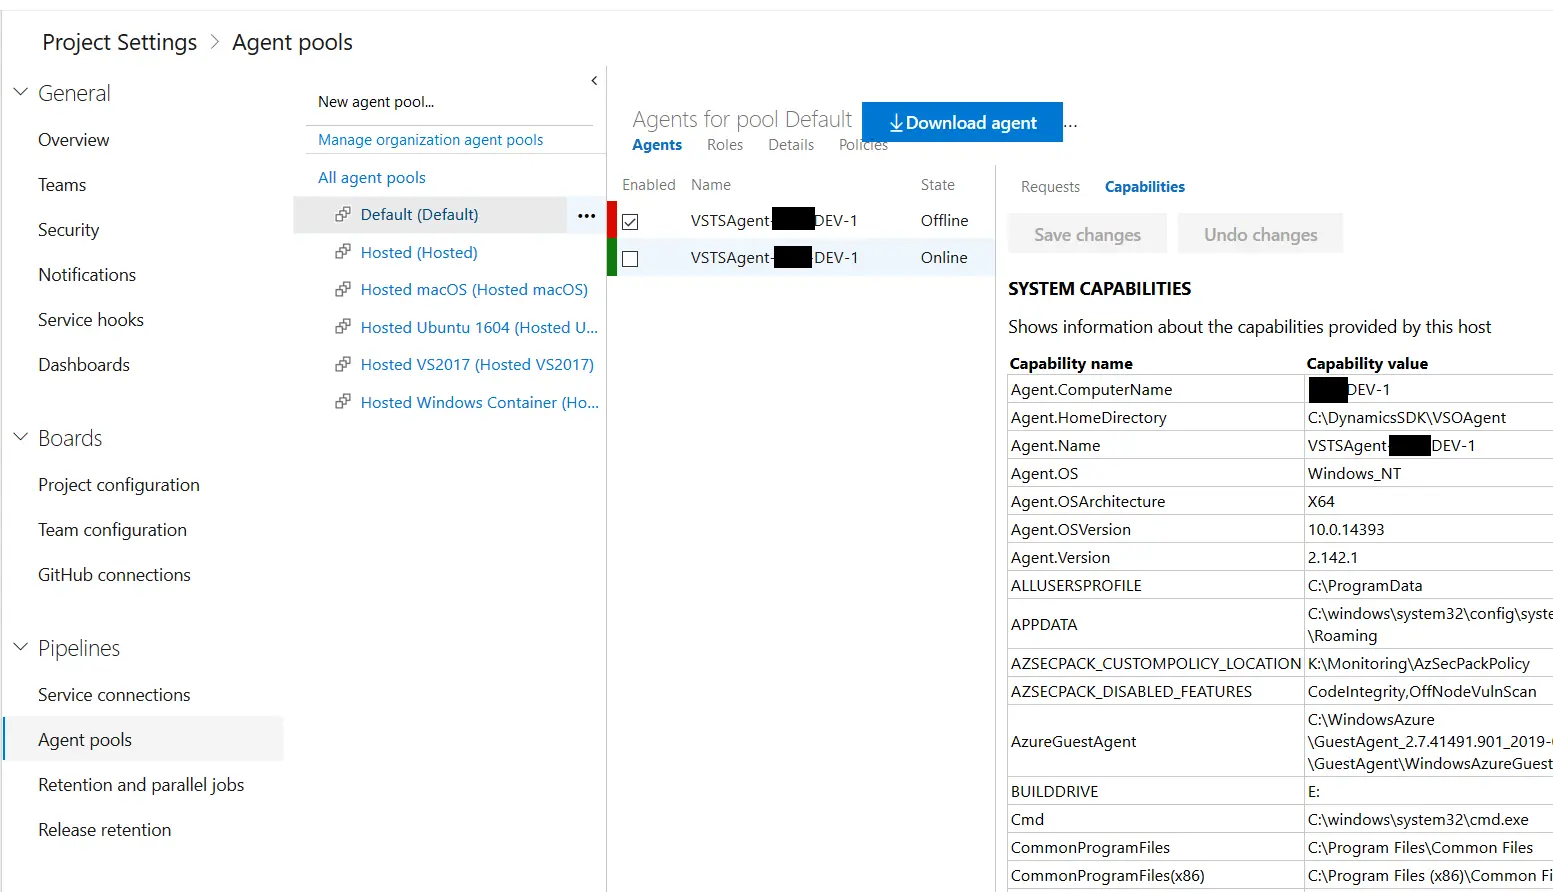1553x892 pixels.
Task: Open the ellipsis next to Download agent
Action: tap(1071, 123)
